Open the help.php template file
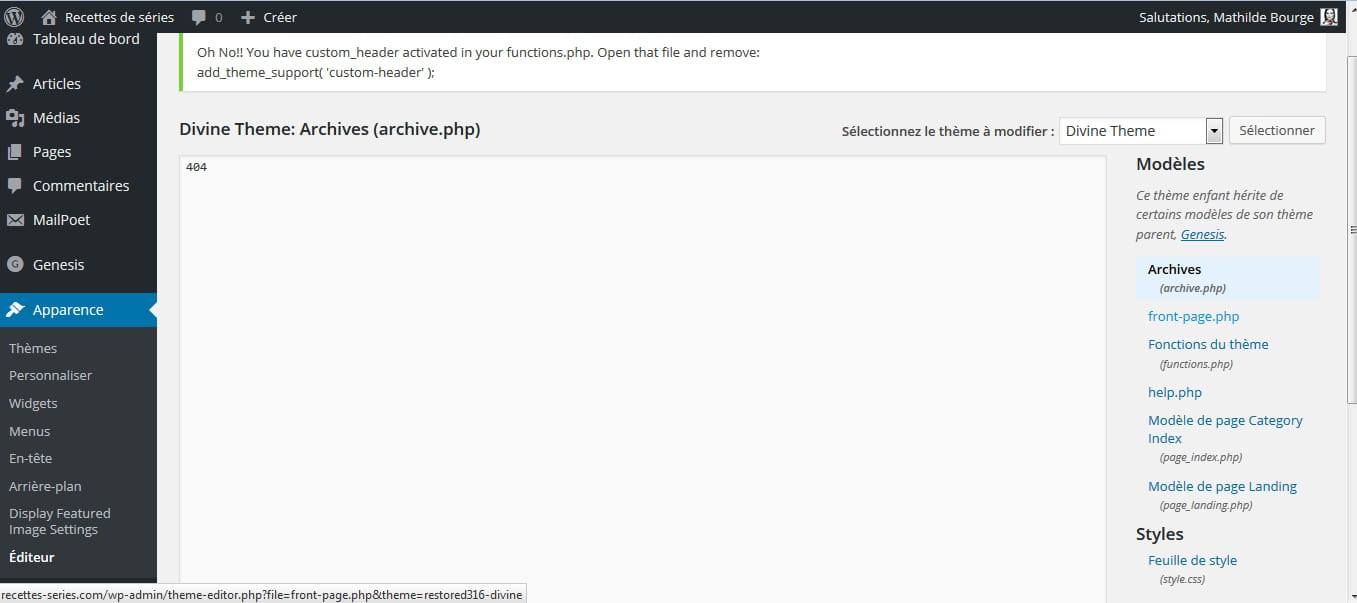Viewport: 1357px width, 603px height. pyautogui.click(x=1175, y=393)
